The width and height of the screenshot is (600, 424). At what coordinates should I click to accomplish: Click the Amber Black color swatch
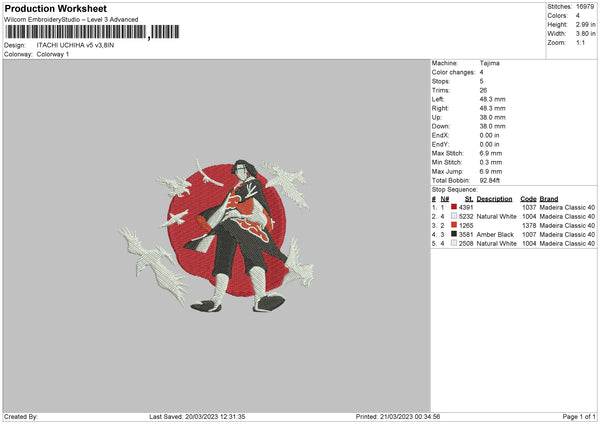tap(454, 234)
